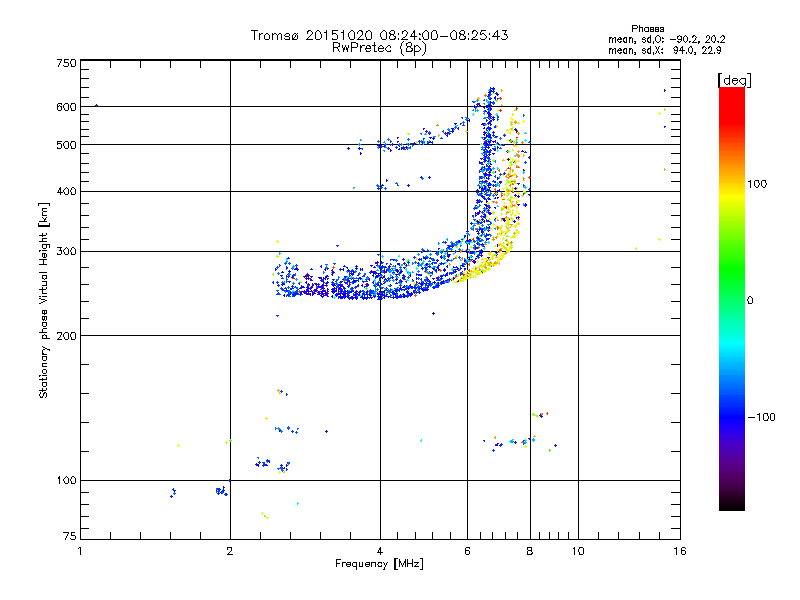Click the 'Stationary phase Virtual Height [km]' axis title
Image resolution: width=800 pixels, height=600 pixels.
coord(43,300)
